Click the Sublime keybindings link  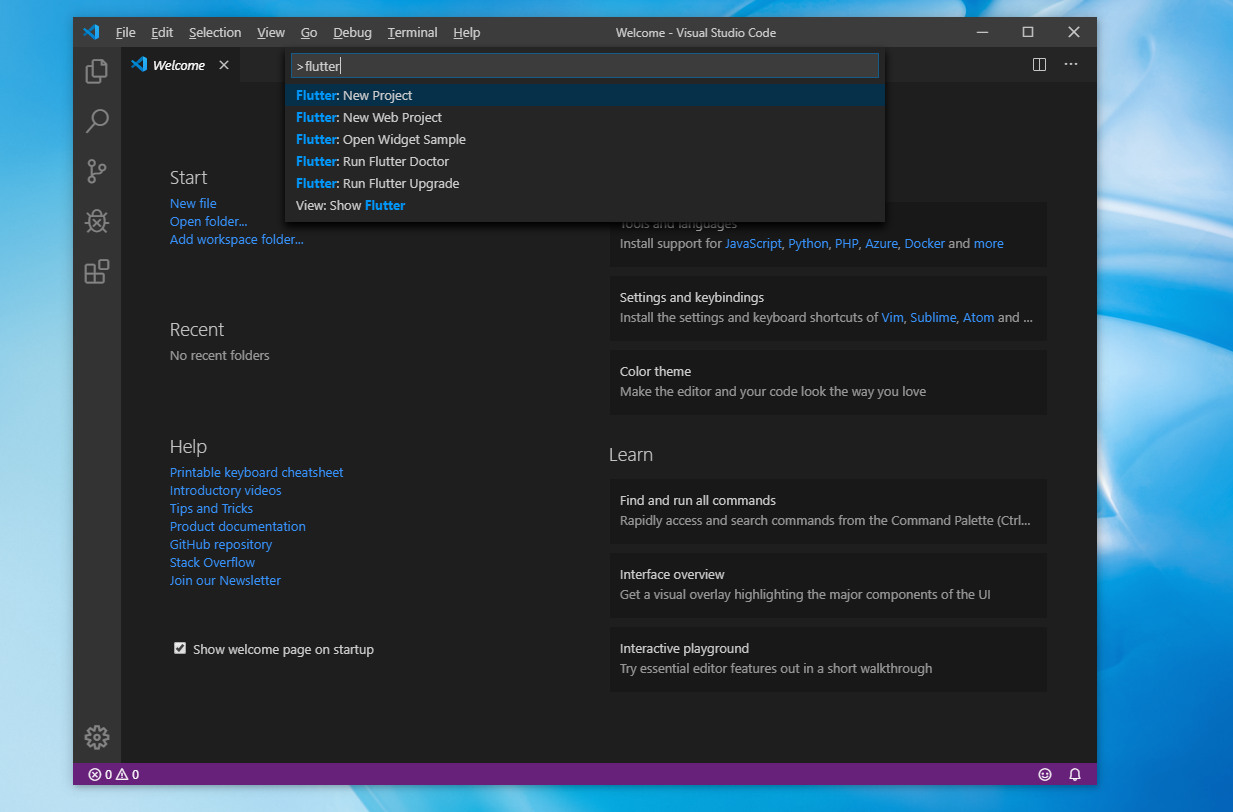[x=933, y=317]
